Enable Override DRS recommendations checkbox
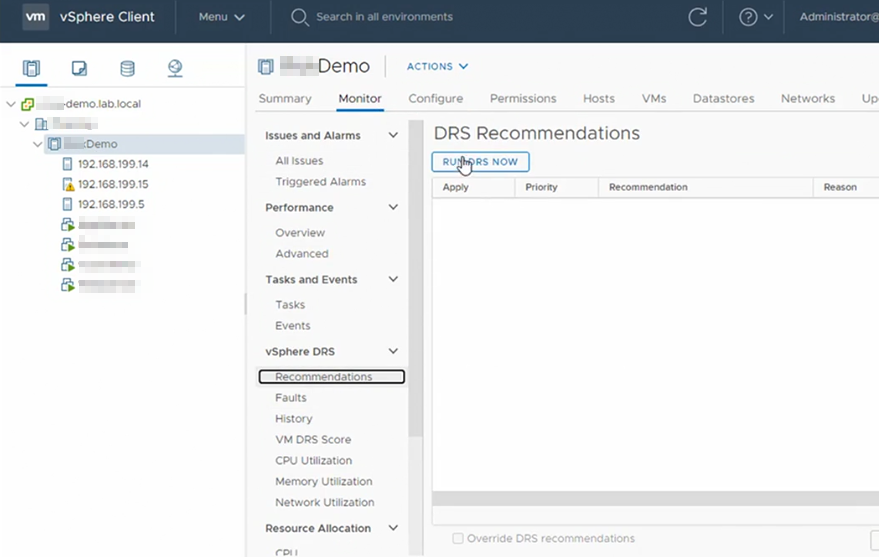Viewport: 879px width, 557px height. click(x=458, y=539)
